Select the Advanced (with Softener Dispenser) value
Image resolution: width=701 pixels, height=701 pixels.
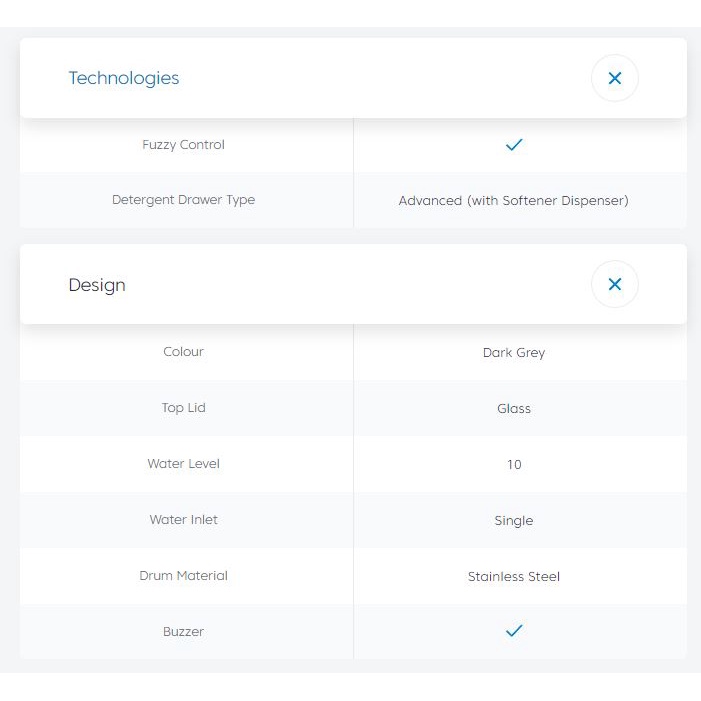513,201
